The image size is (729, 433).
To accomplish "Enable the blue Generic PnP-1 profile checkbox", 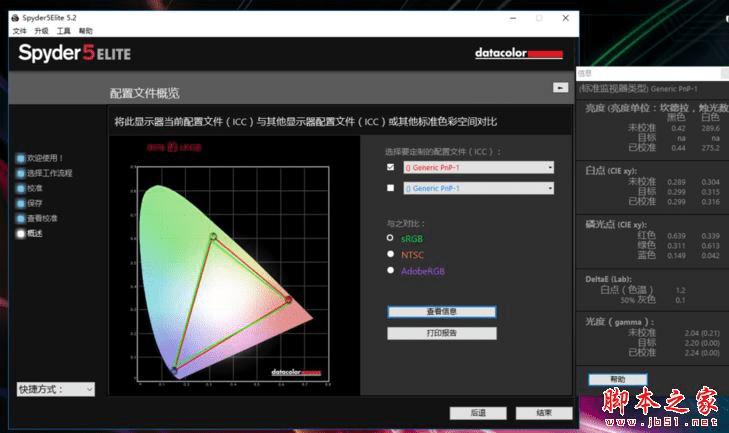I will coord(391,188).
